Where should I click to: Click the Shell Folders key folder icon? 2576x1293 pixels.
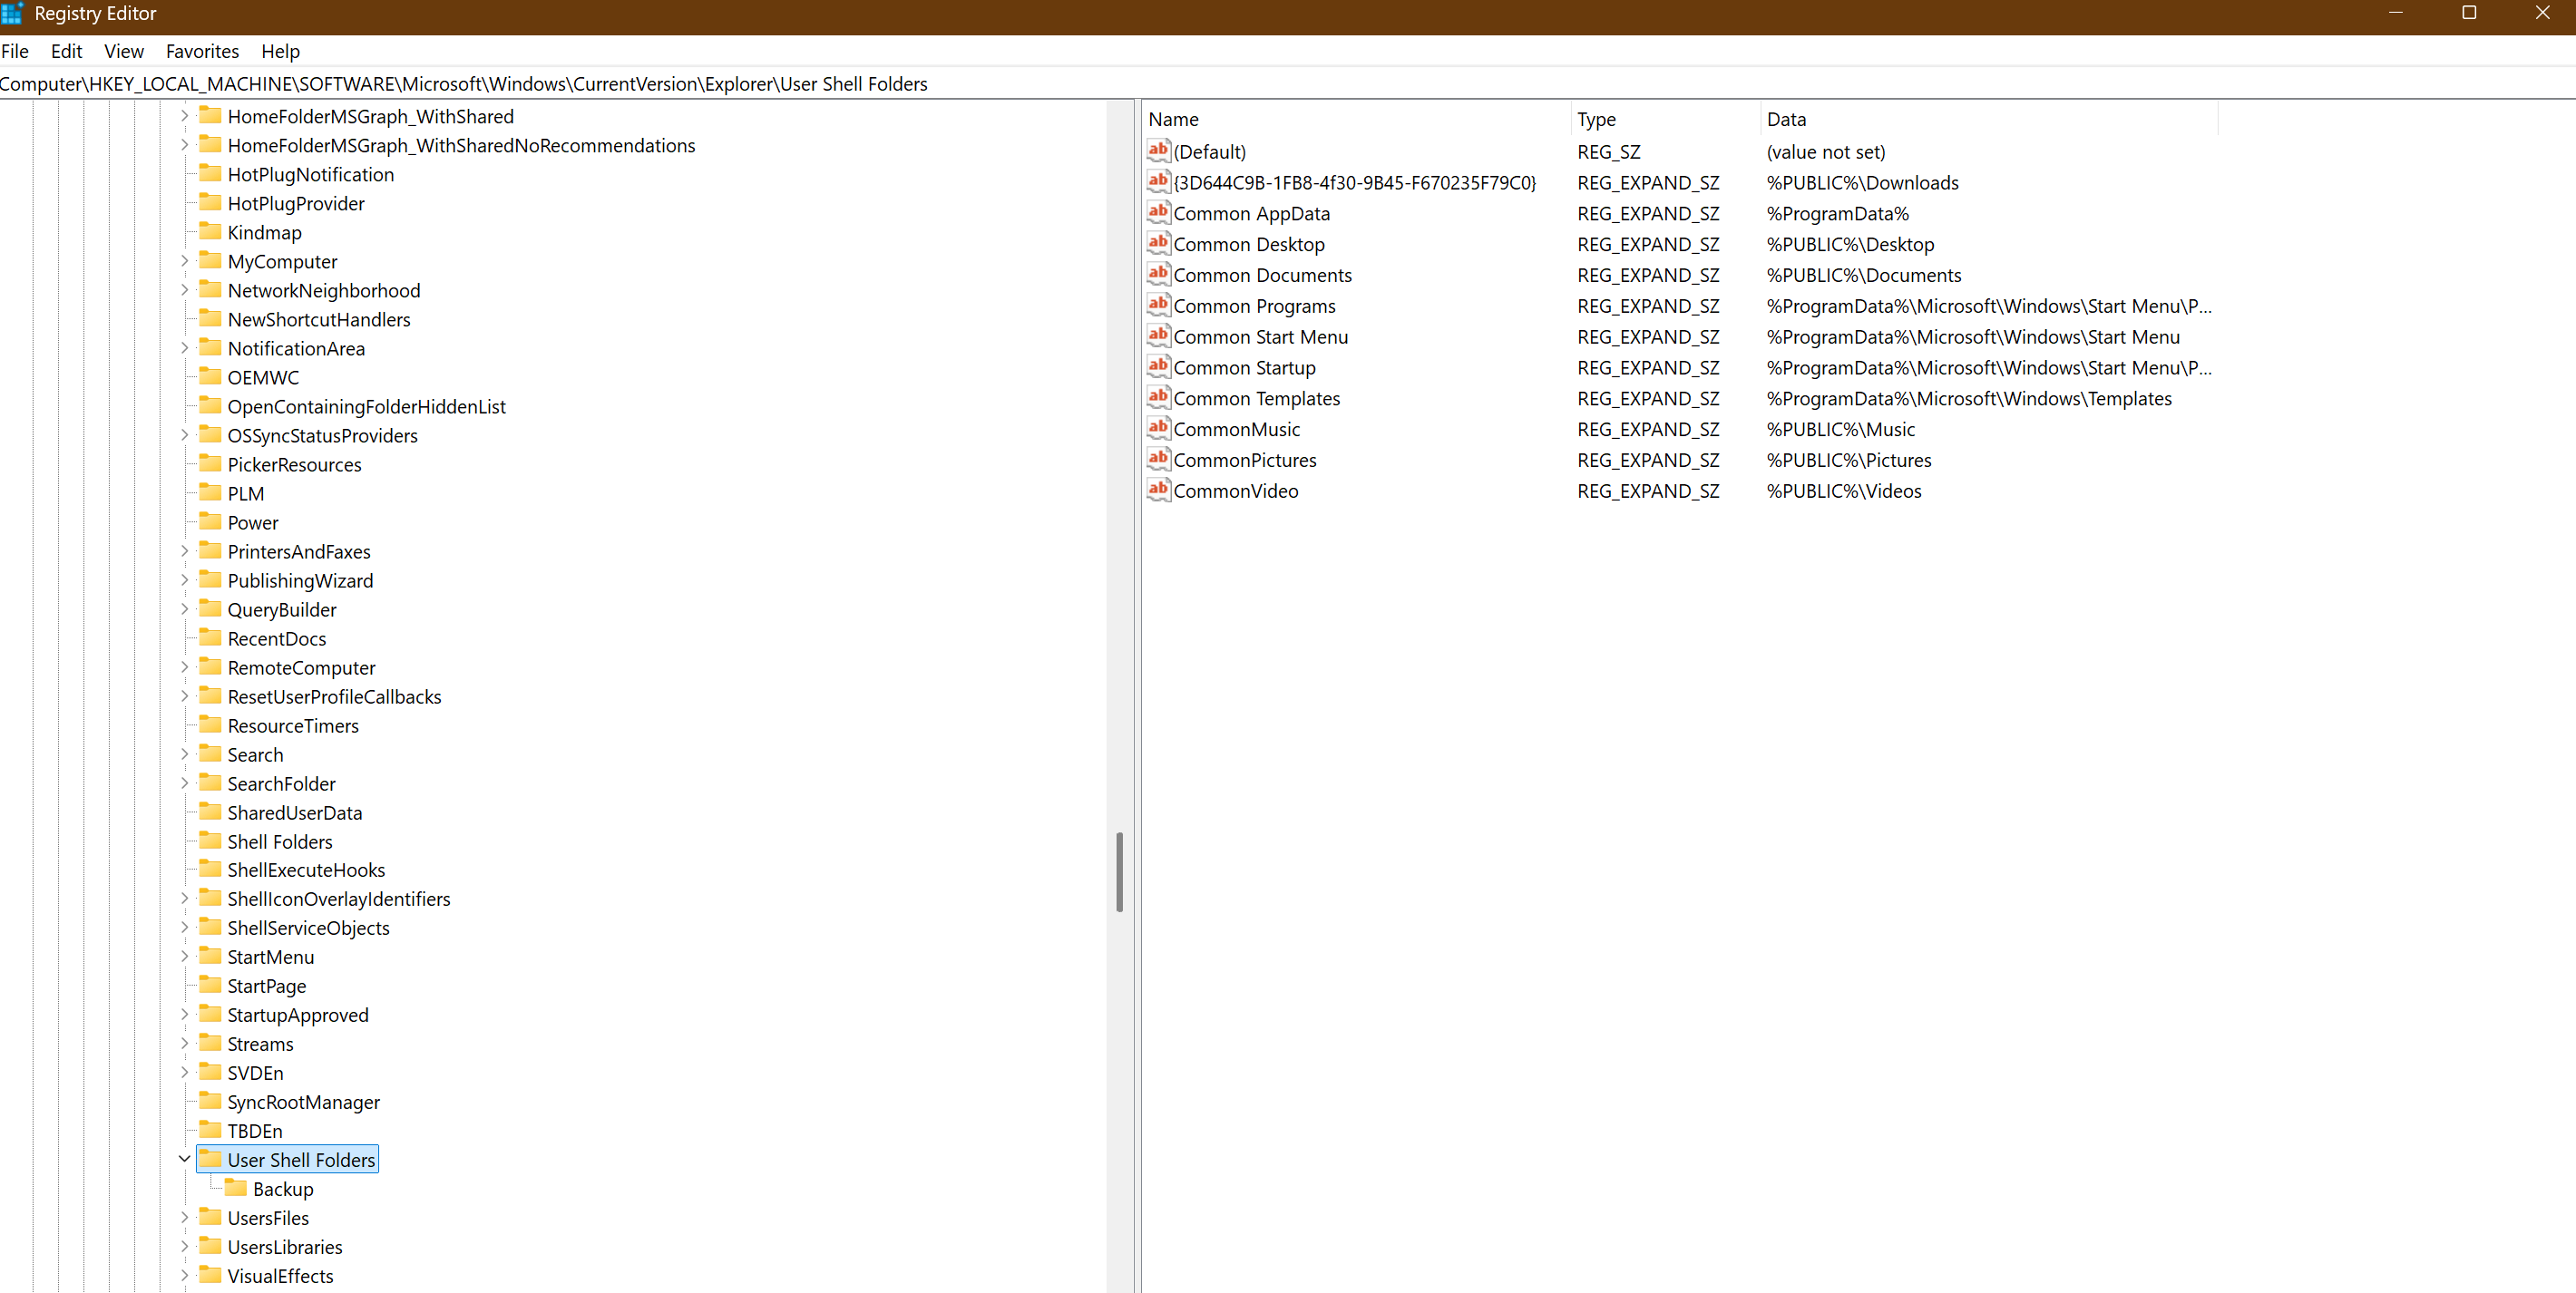(x=210, y=841)
